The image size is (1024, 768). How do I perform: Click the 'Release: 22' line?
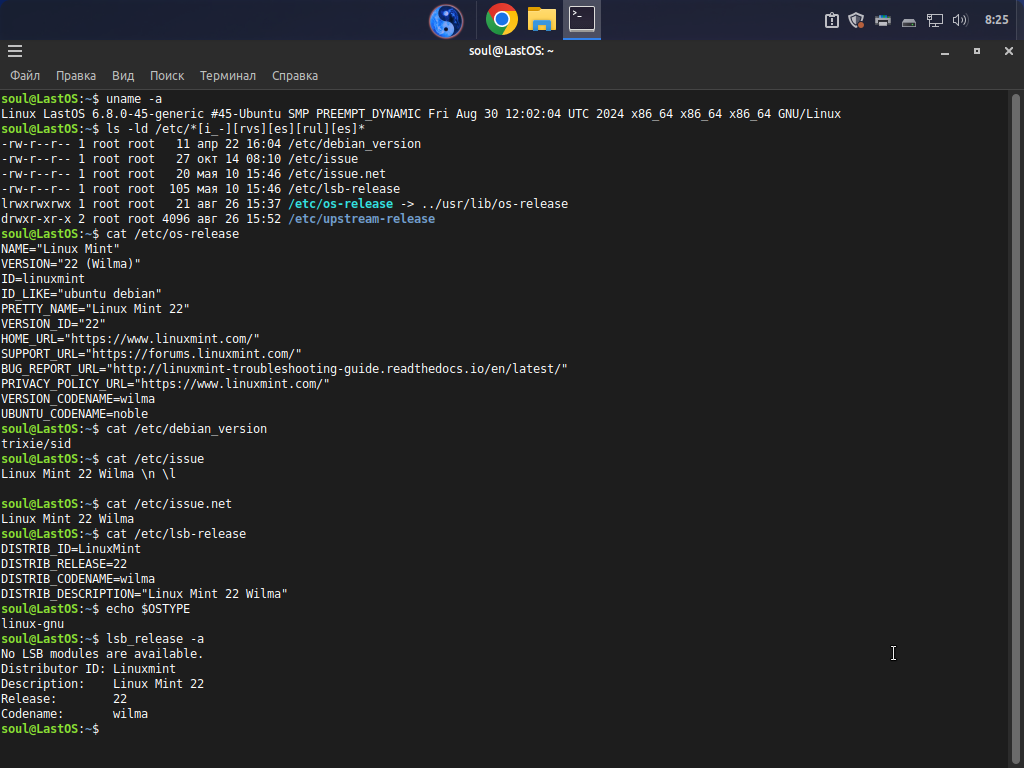[63, 699]
